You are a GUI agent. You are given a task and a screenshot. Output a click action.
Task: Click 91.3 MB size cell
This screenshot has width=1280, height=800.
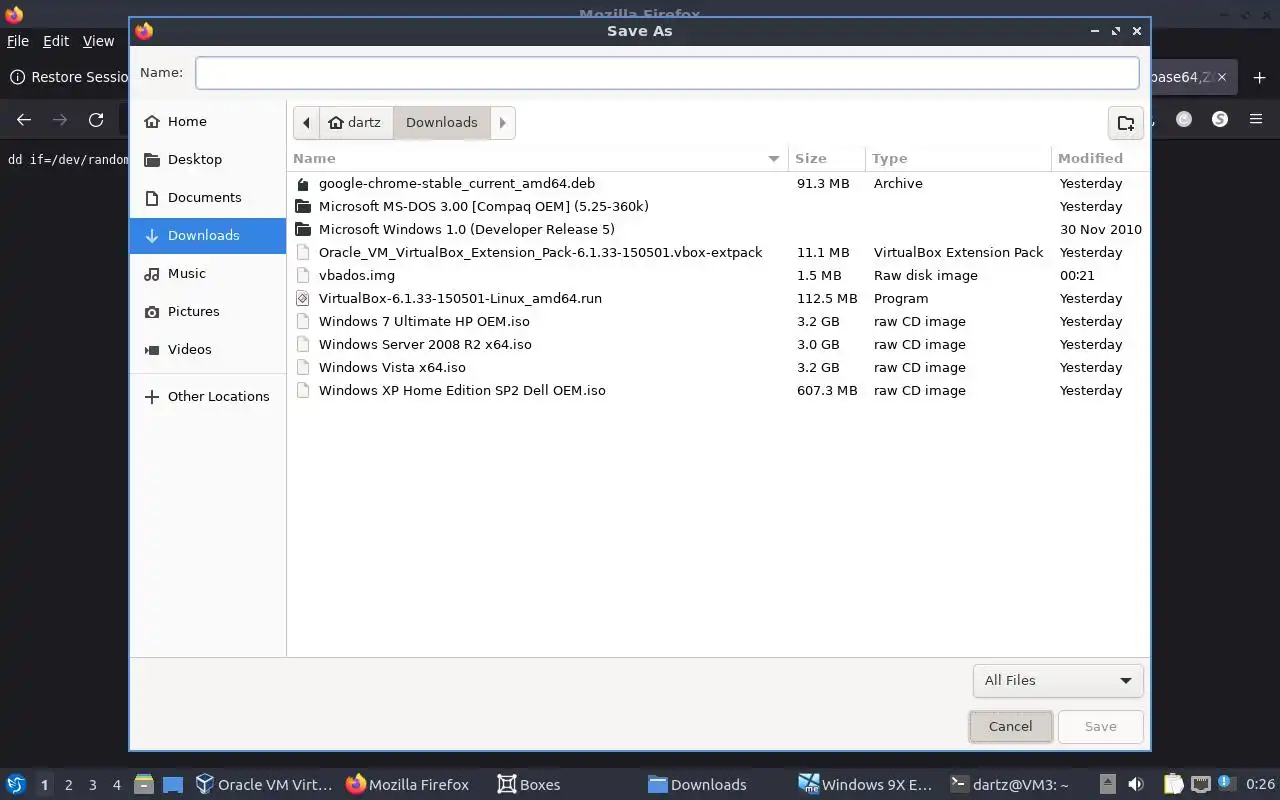823,183
